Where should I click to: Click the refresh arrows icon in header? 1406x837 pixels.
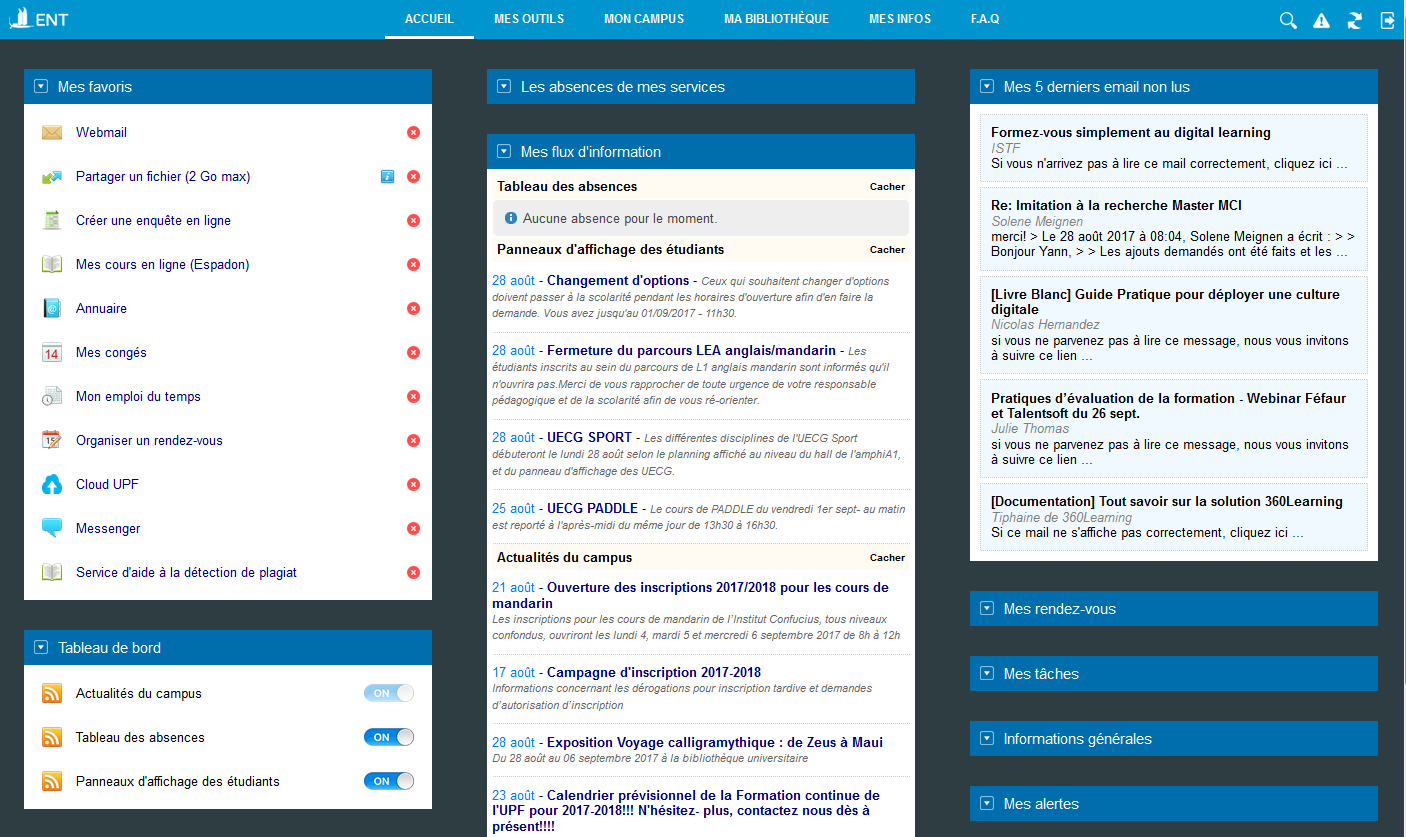1355,20
